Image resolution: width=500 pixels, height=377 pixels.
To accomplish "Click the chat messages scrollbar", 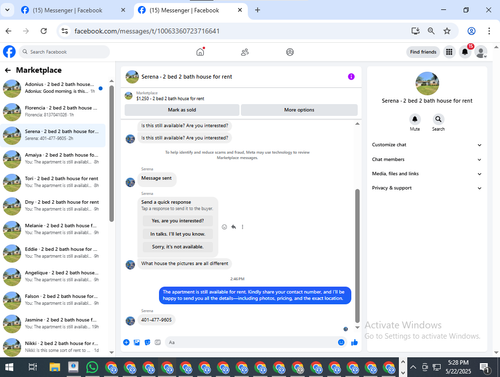I will pos(357,255).
